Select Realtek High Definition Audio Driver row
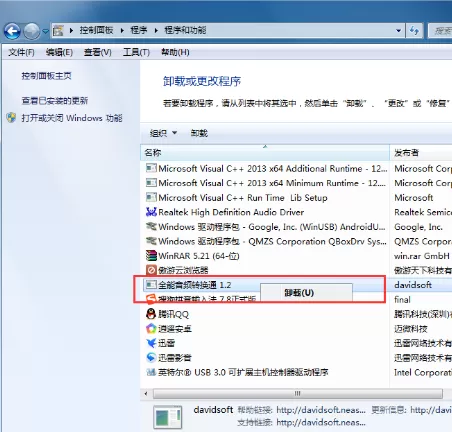 coord(265,212)
